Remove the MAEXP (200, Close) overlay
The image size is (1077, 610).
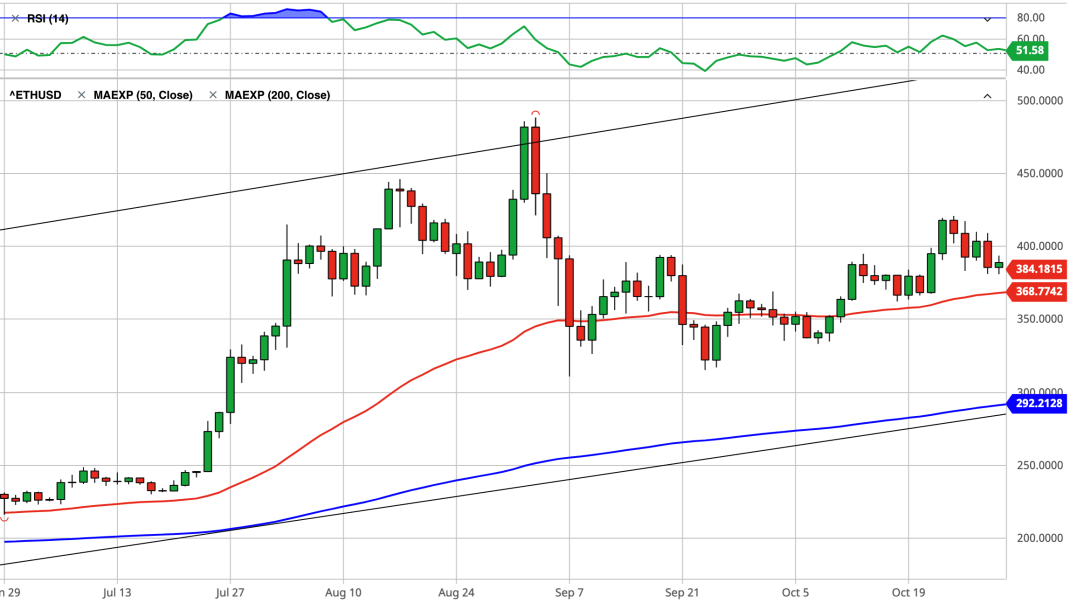click(x=213, y=95)
